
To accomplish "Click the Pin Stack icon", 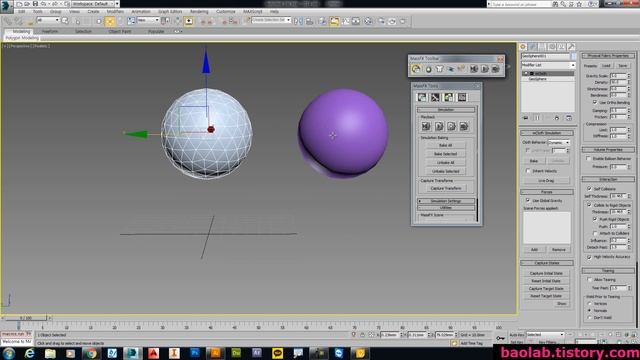I will [x=526, y=118].
